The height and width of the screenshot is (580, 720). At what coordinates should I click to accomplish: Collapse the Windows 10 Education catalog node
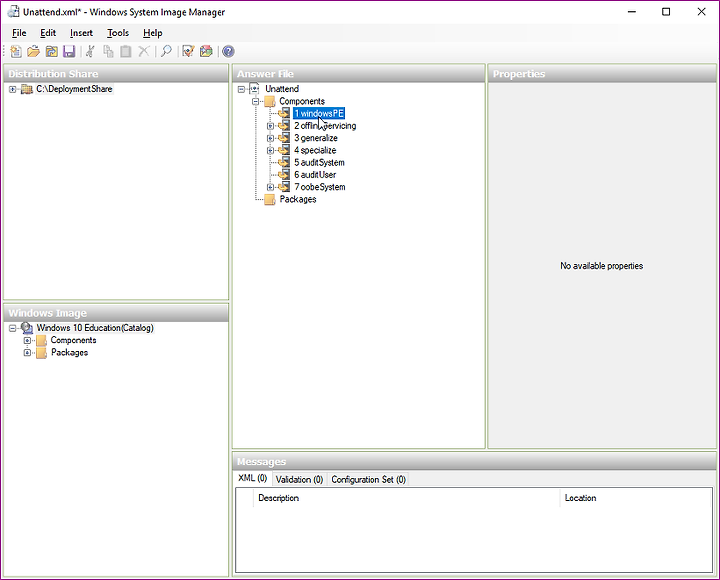(x=12, y=328)
